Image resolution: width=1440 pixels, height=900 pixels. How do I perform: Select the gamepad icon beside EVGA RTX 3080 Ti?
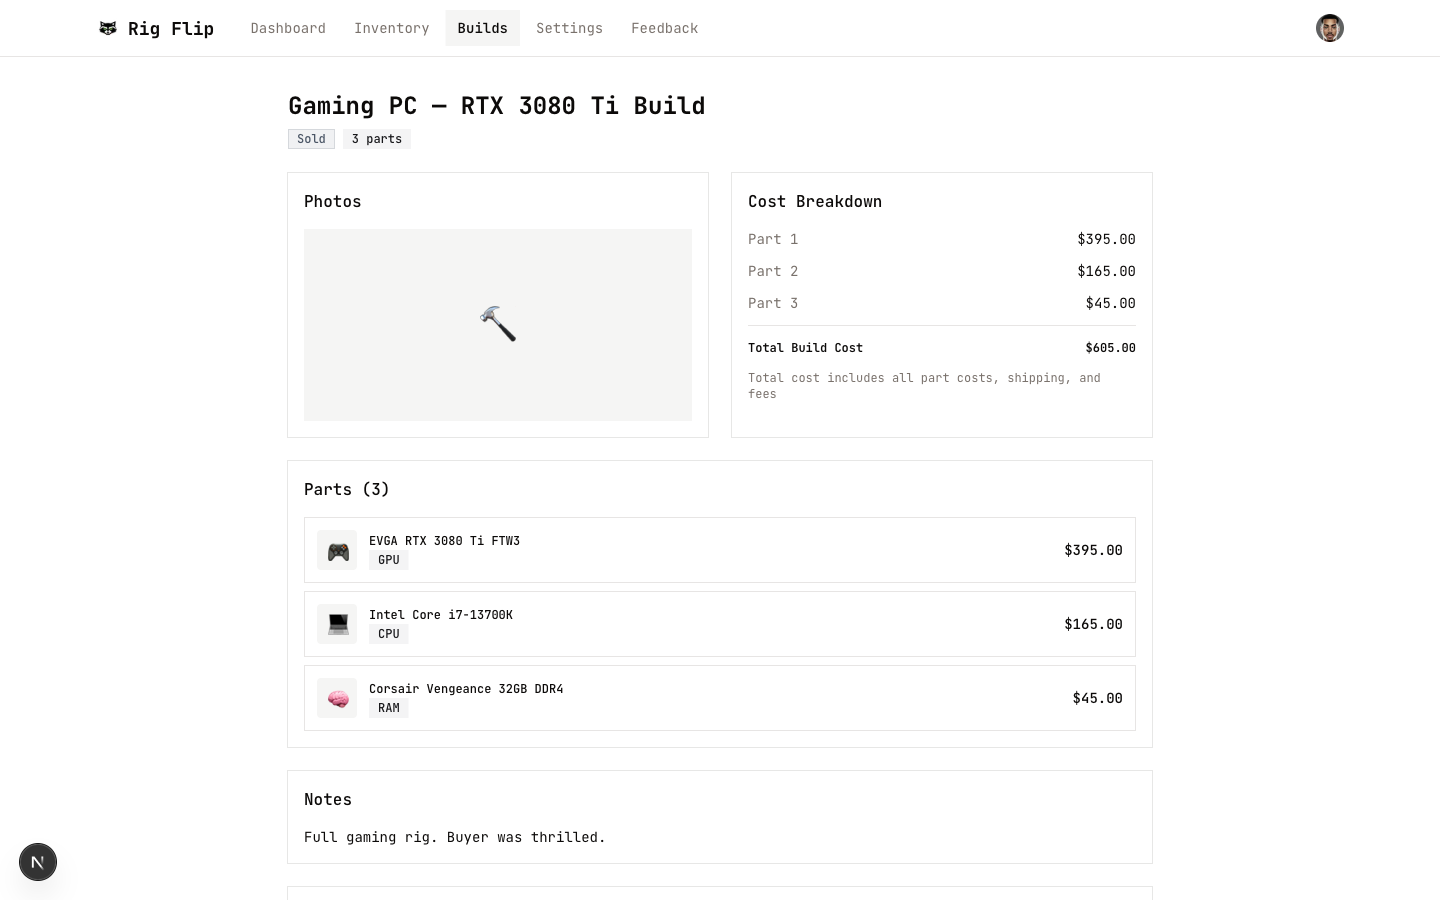[x=337, y=550]
